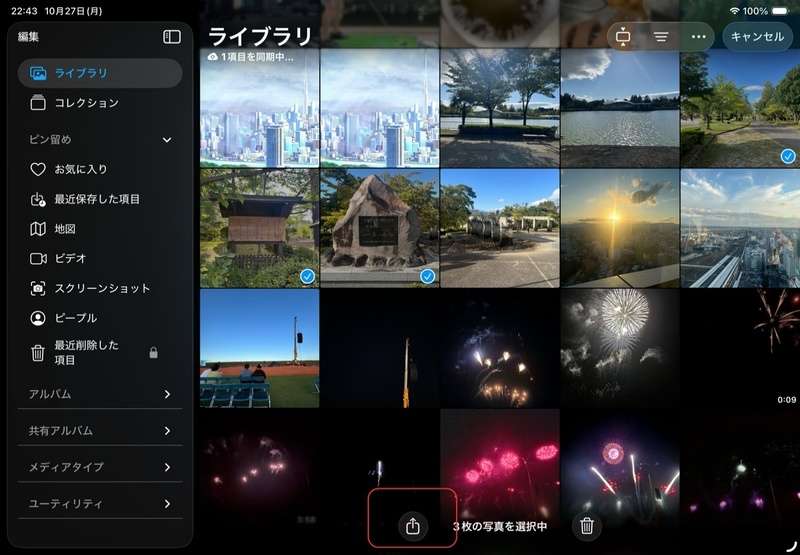Click the 1項目を同期中 sync status text
Viewport: 800px width, 555px height.
click(257, 57)
